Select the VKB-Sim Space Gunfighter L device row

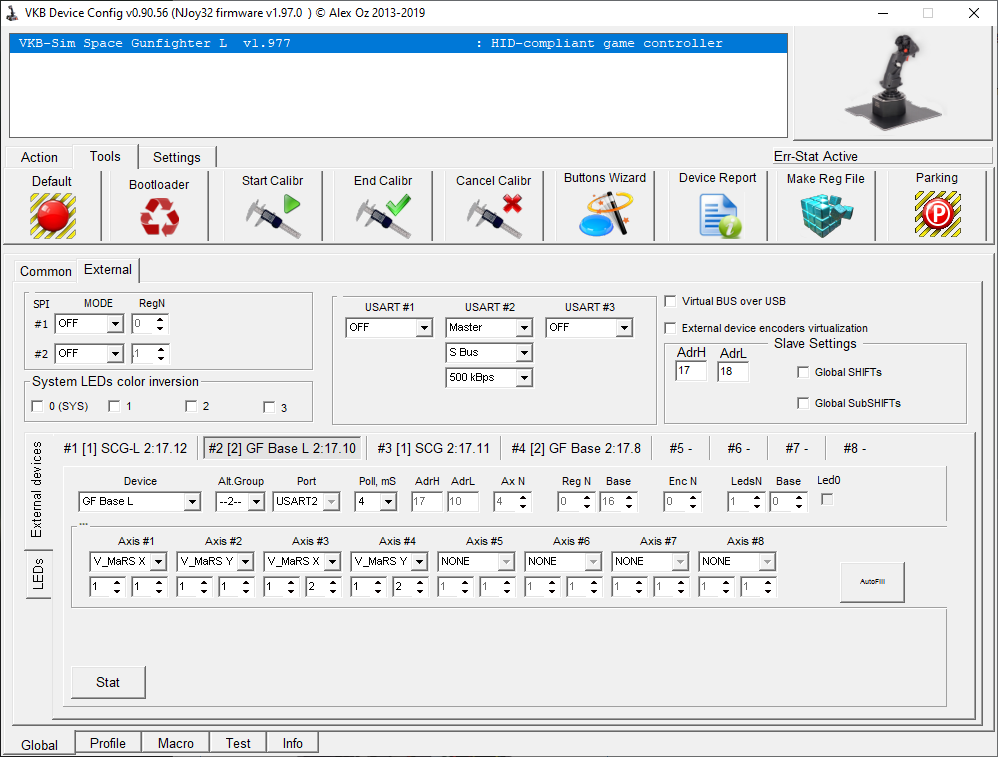point(398,43)
